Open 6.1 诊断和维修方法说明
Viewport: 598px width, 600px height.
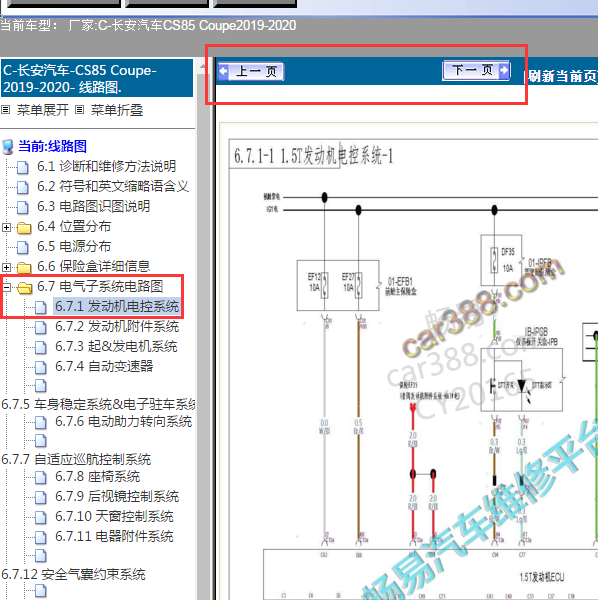(x=106, y=166)
